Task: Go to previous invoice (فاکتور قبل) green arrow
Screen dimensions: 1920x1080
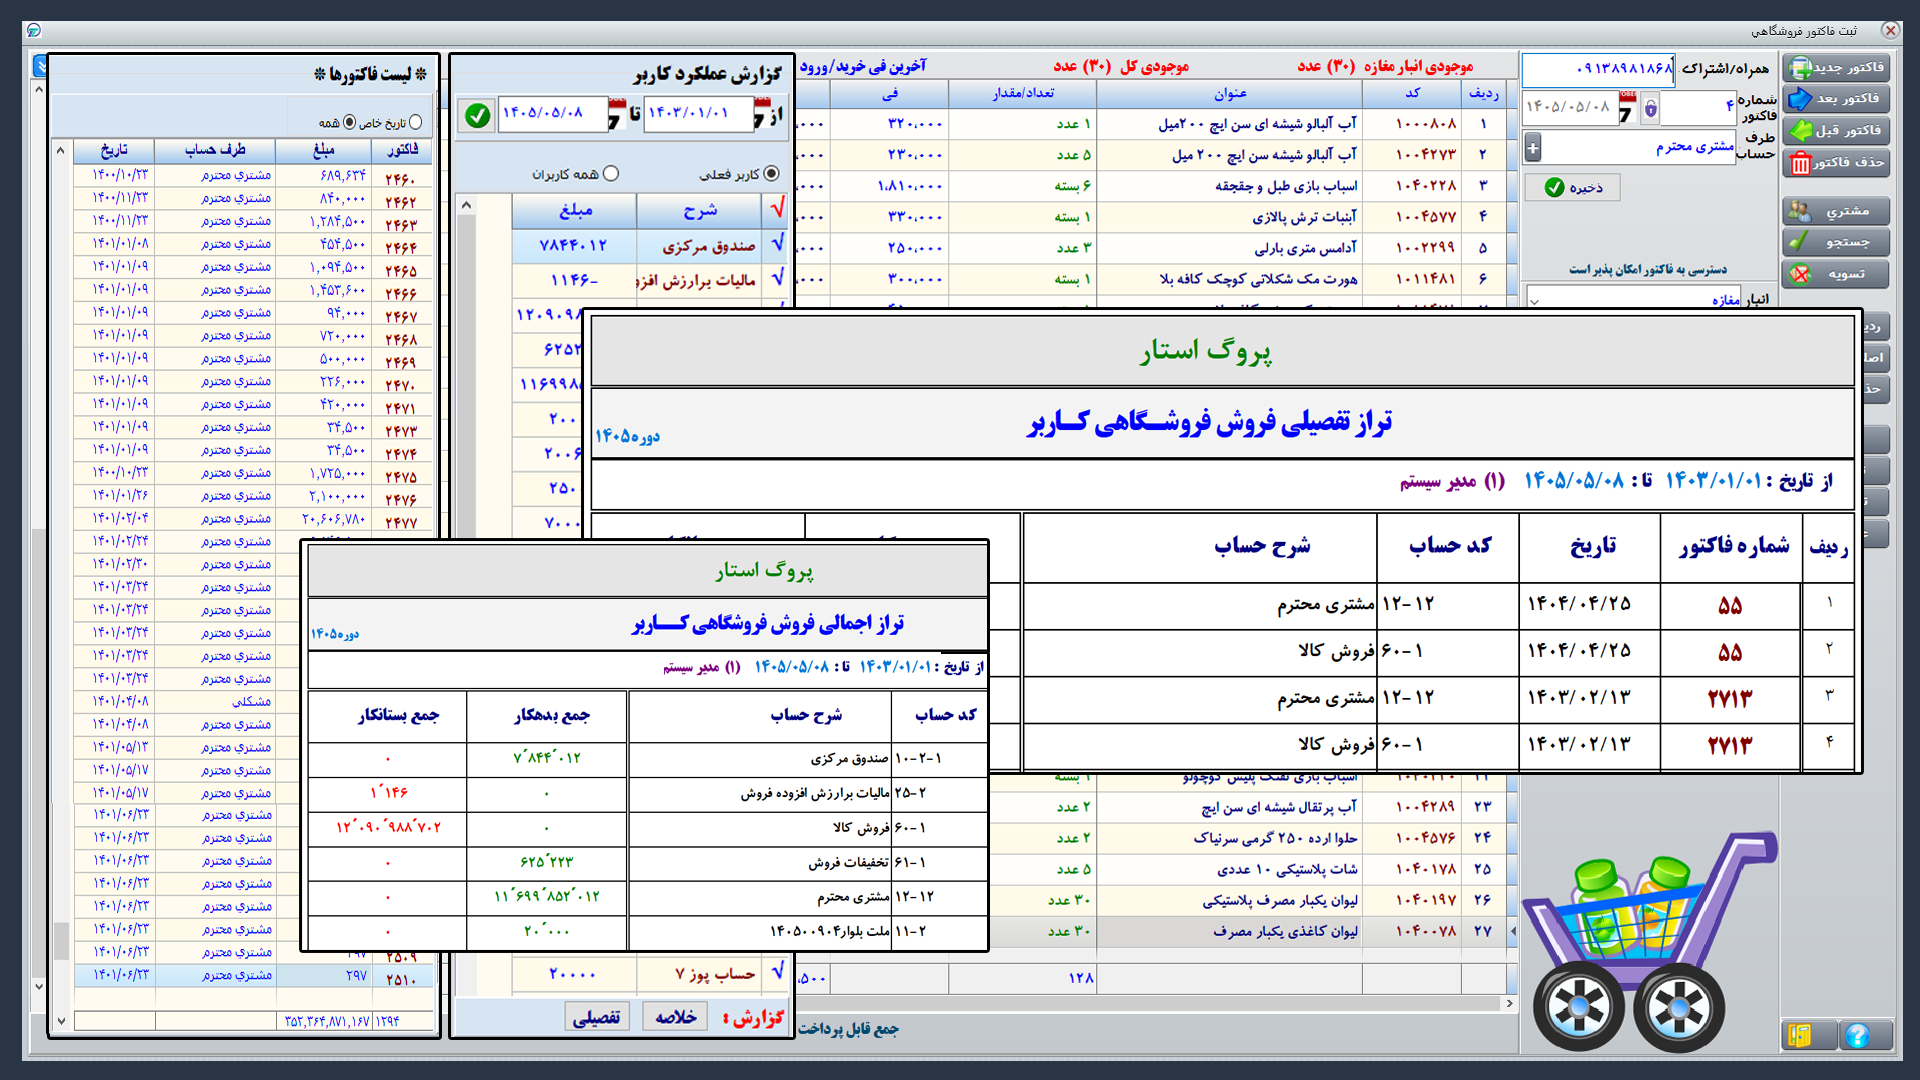Action: coord(1800,130)
